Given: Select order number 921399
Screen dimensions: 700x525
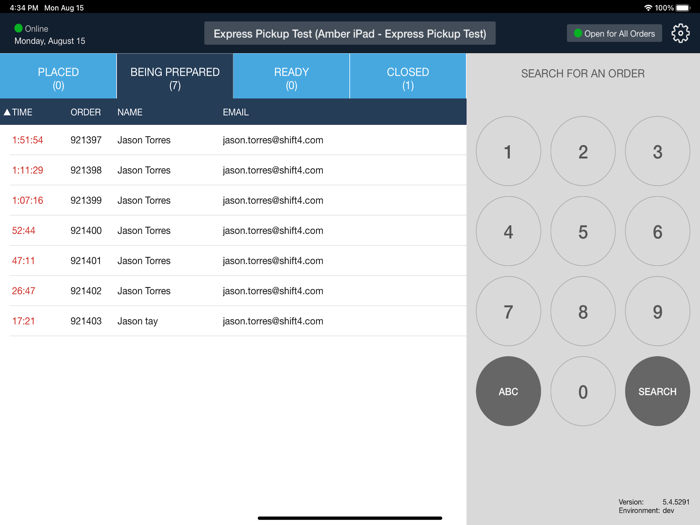Looking at the screenshot, I should (86, 200).
